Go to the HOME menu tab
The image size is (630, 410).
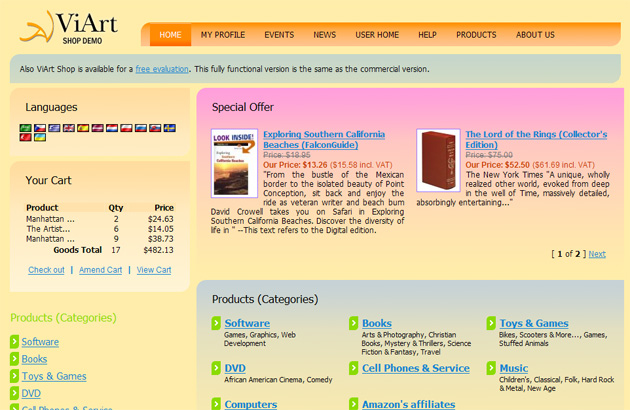point(170,35)
